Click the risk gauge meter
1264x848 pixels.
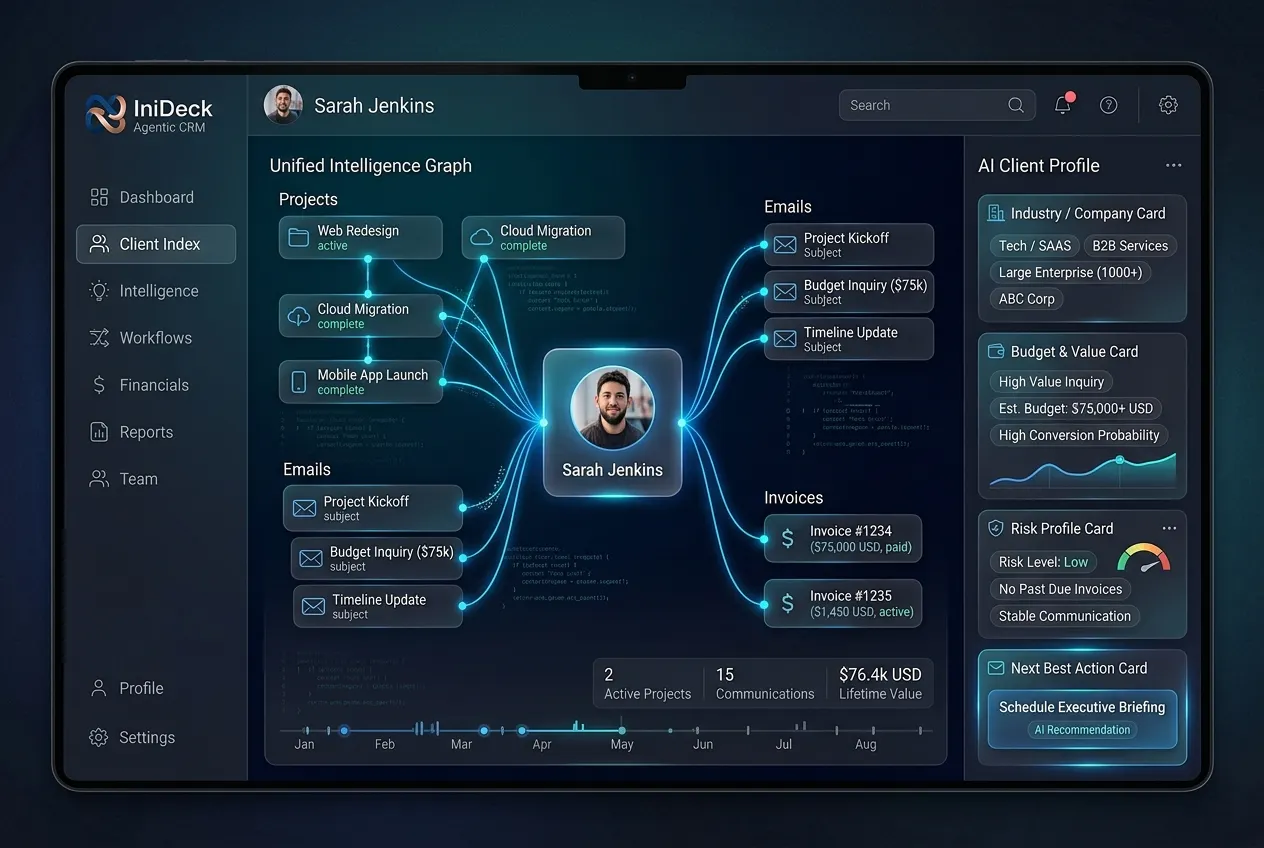coord(1144,558)
